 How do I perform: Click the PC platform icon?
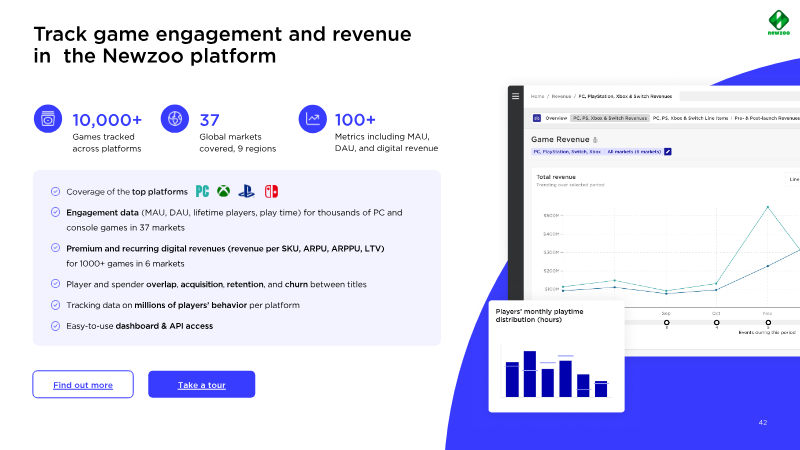[x=202, y=191]
